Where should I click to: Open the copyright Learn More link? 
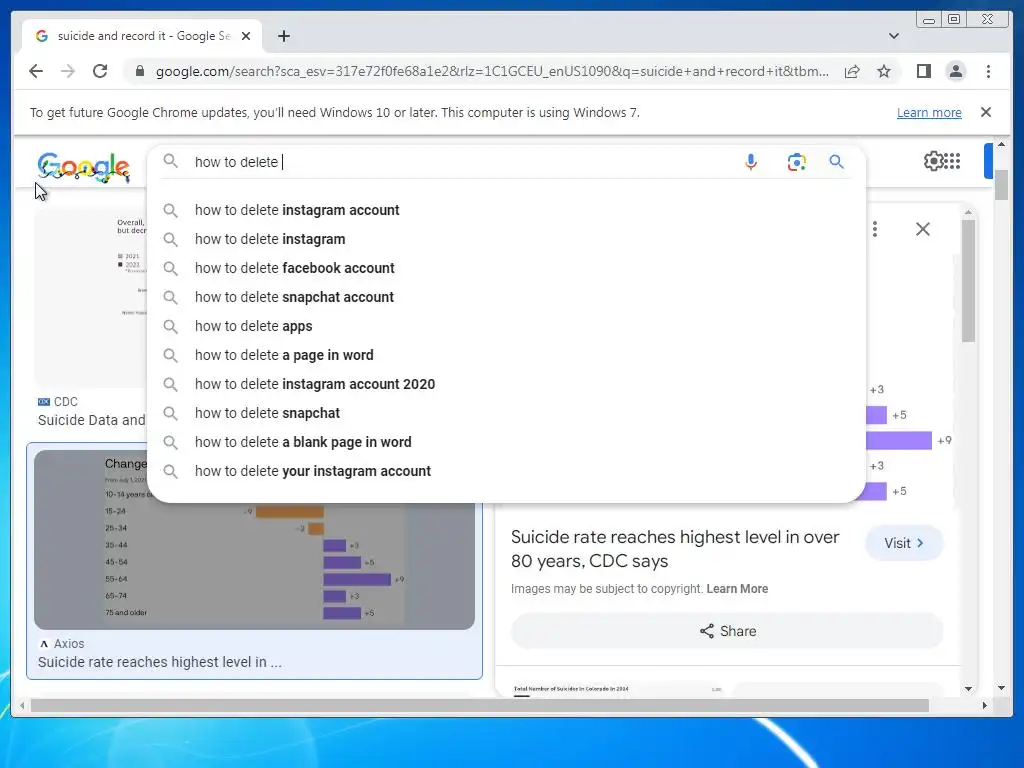point(737,588)
